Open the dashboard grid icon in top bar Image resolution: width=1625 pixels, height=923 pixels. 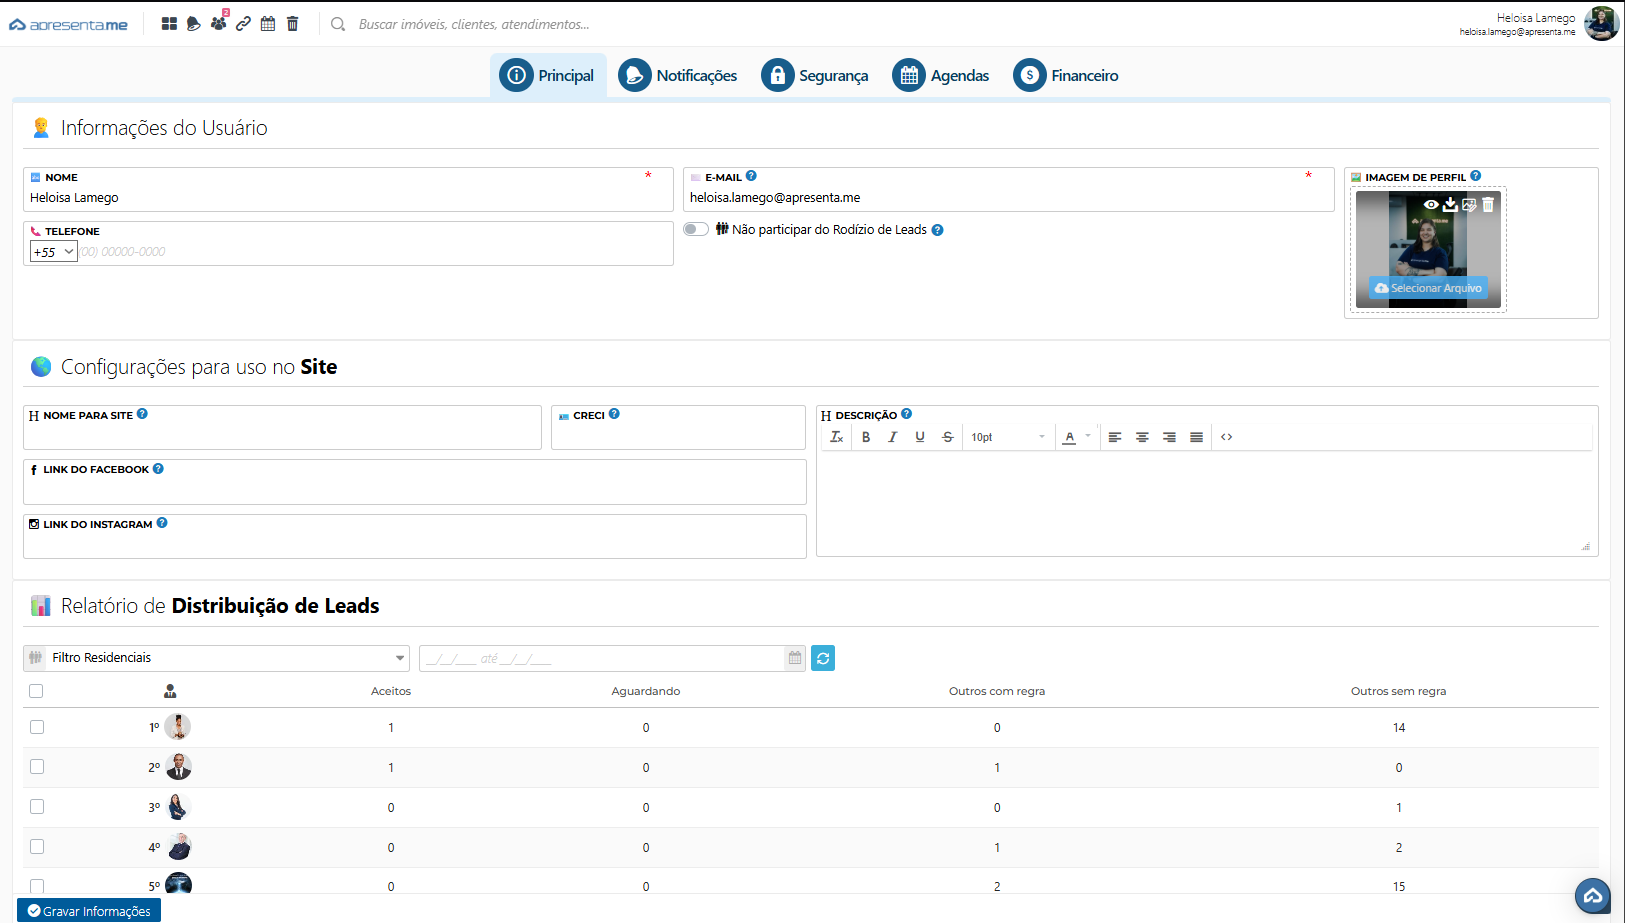coord(169,24)
